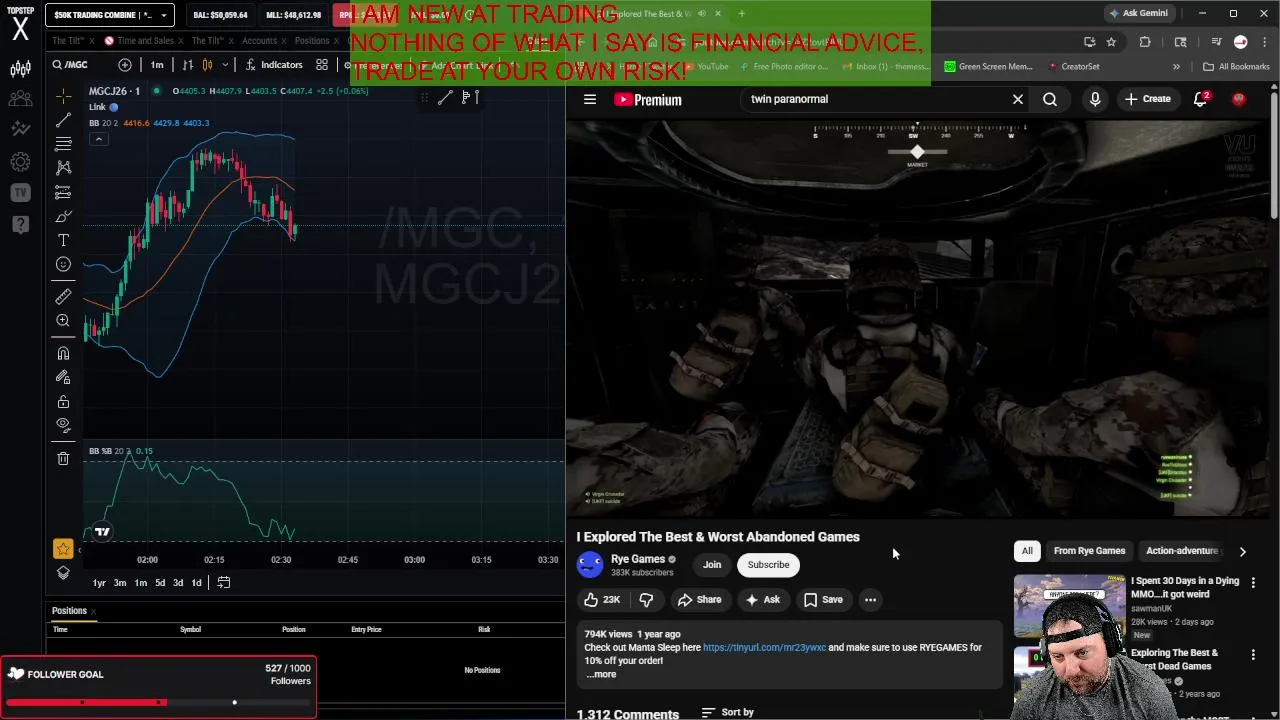Image resolution: width=1280 pixels, height=720 pixels.
Task: Click the yellow star favorites toolbar button
Action: (x=63, y=548)
